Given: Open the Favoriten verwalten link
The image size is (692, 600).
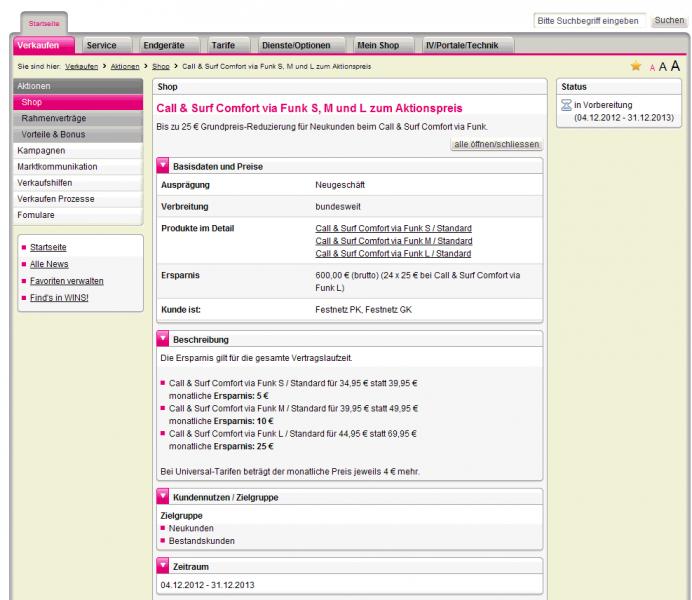Looking at the screenshot, I should (x=67, y=281).
